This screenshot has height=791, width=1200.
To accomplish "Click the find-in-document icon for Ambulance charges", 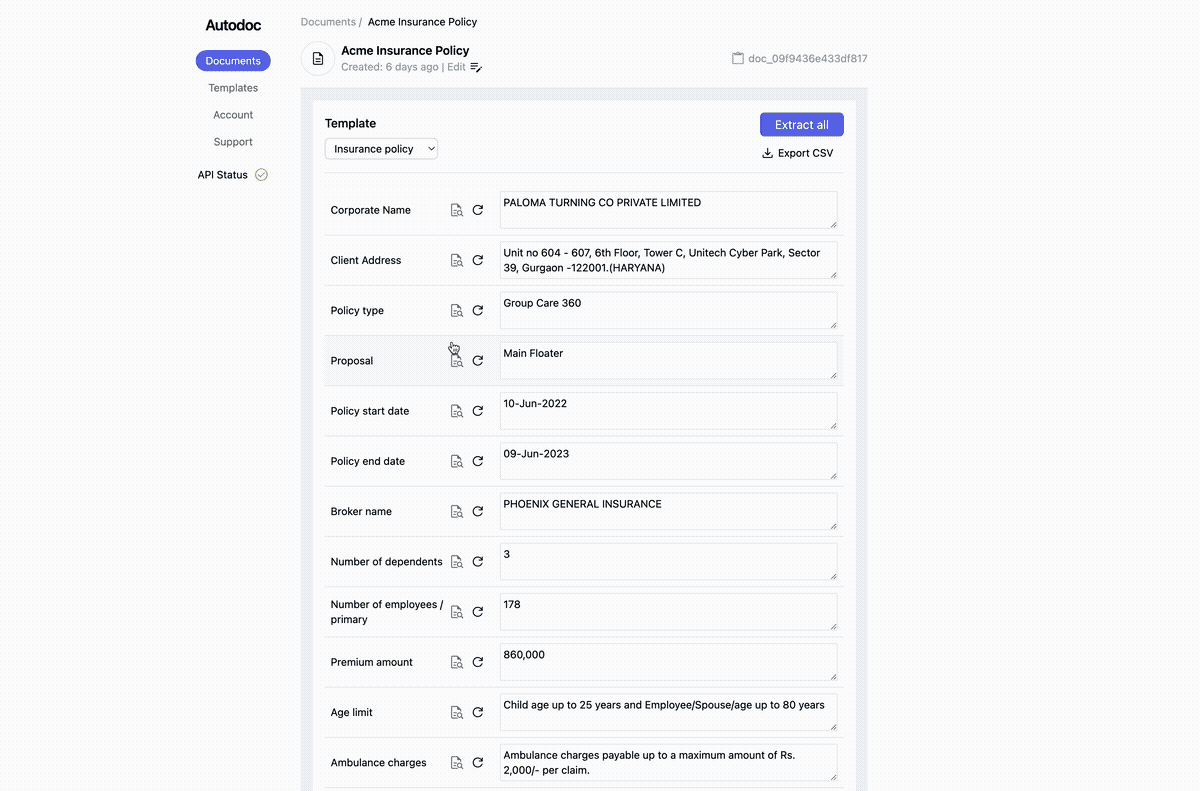I will coord(456,762).
